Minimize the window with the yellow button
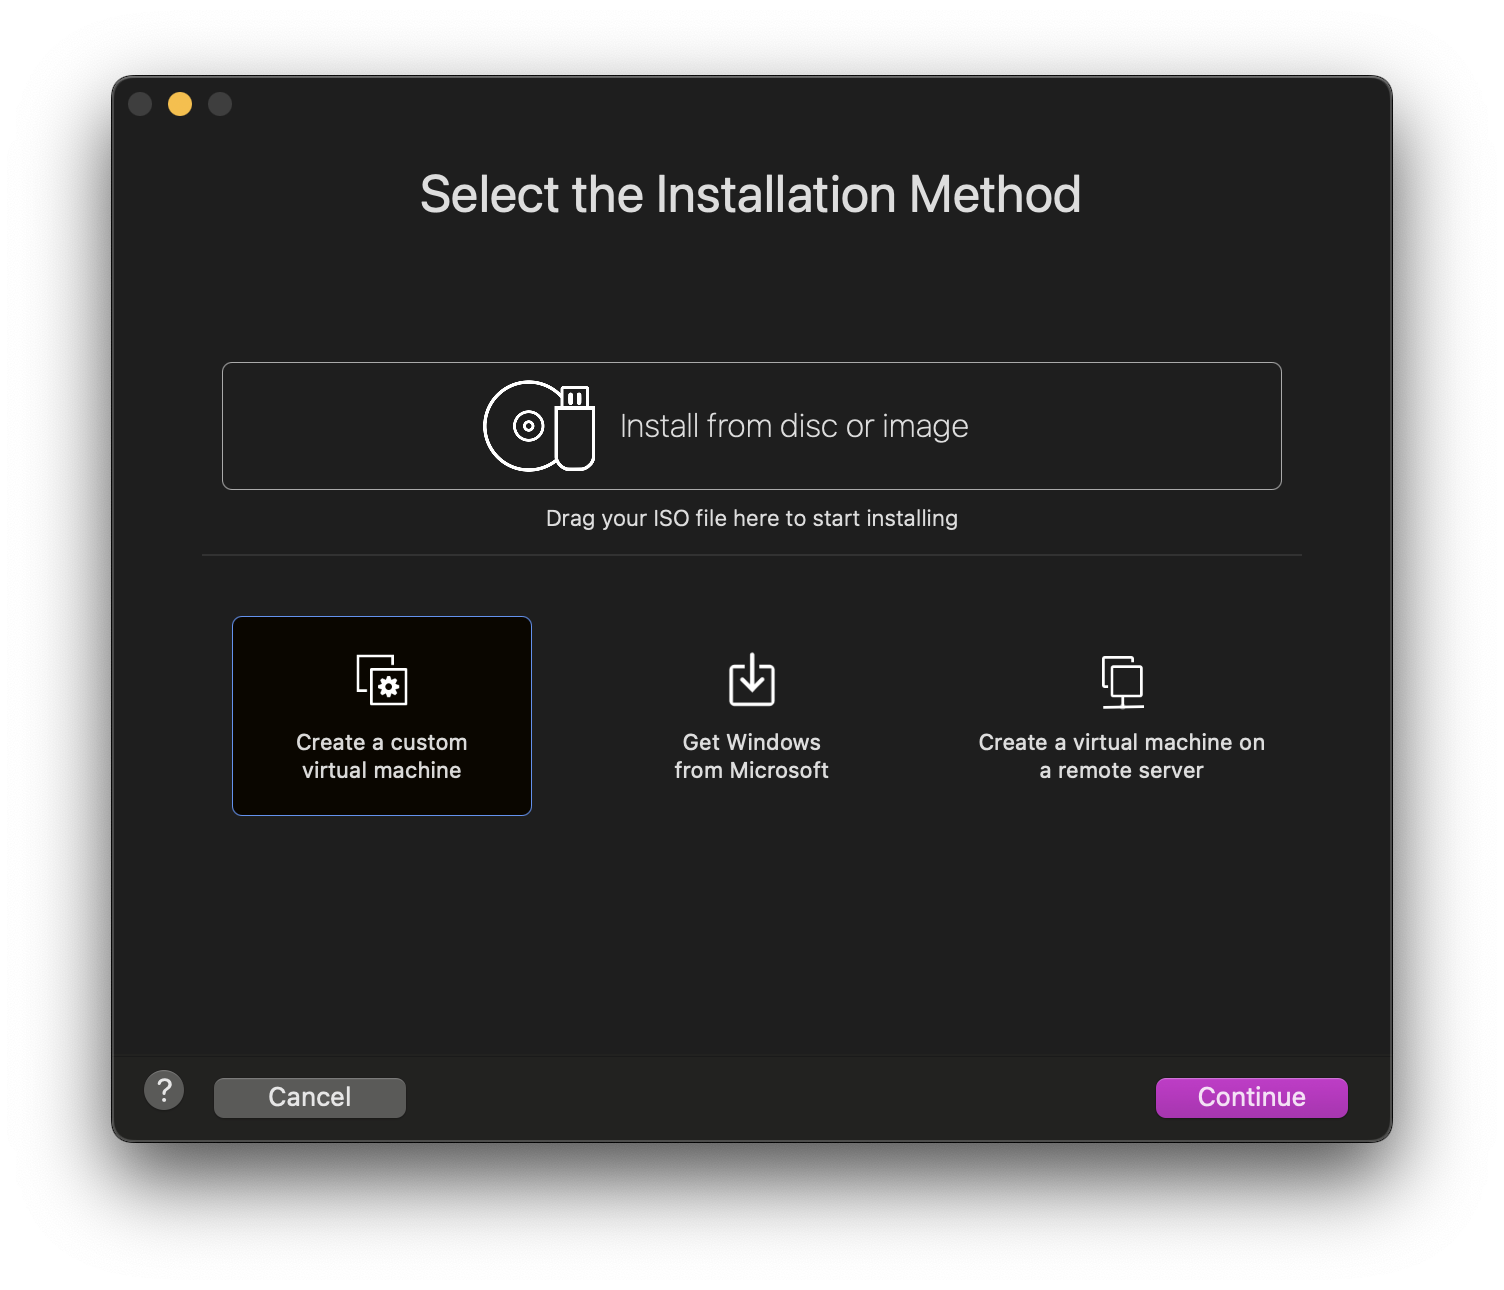This screenshot has width=1504, height=1290. click(x=180, y=104)
